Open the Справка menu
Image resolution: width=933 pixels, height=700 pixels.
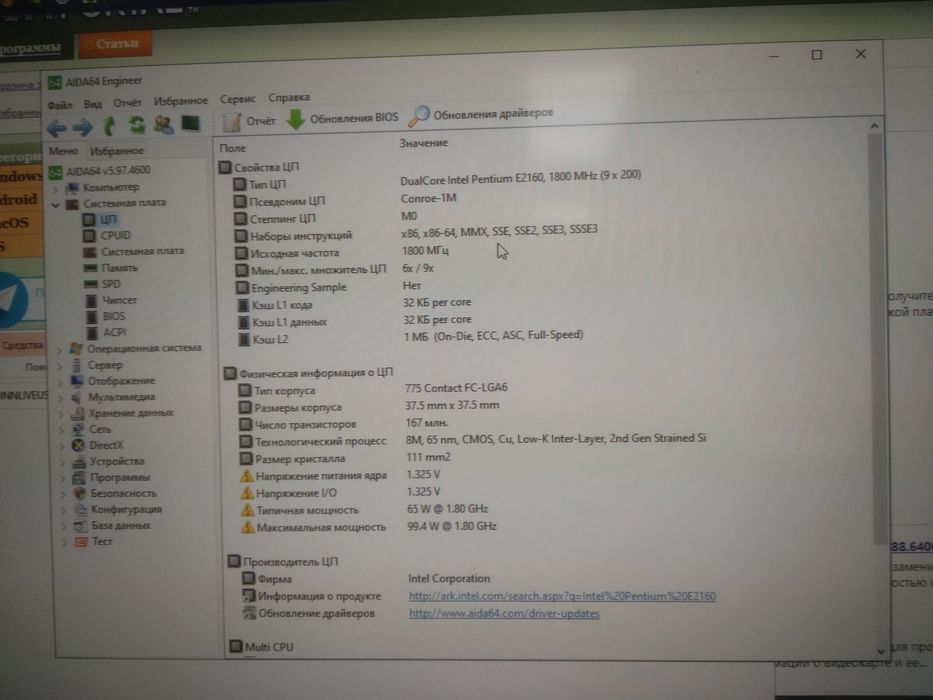[x=289, y=98]
